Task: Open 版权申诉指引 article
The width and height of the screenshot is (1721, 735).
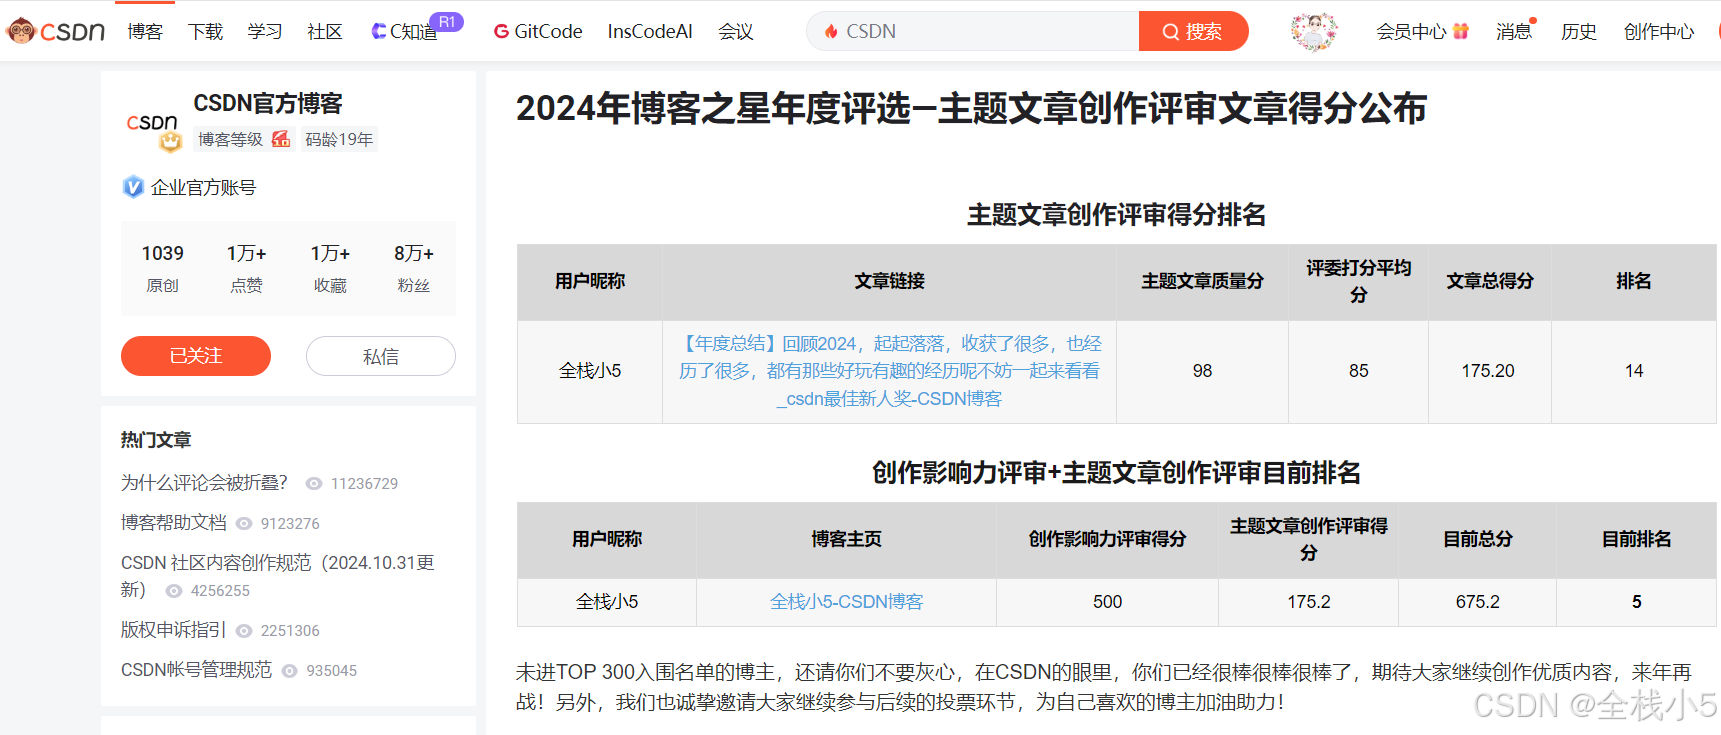Action: pyautogui.click(x=174, y=630)
